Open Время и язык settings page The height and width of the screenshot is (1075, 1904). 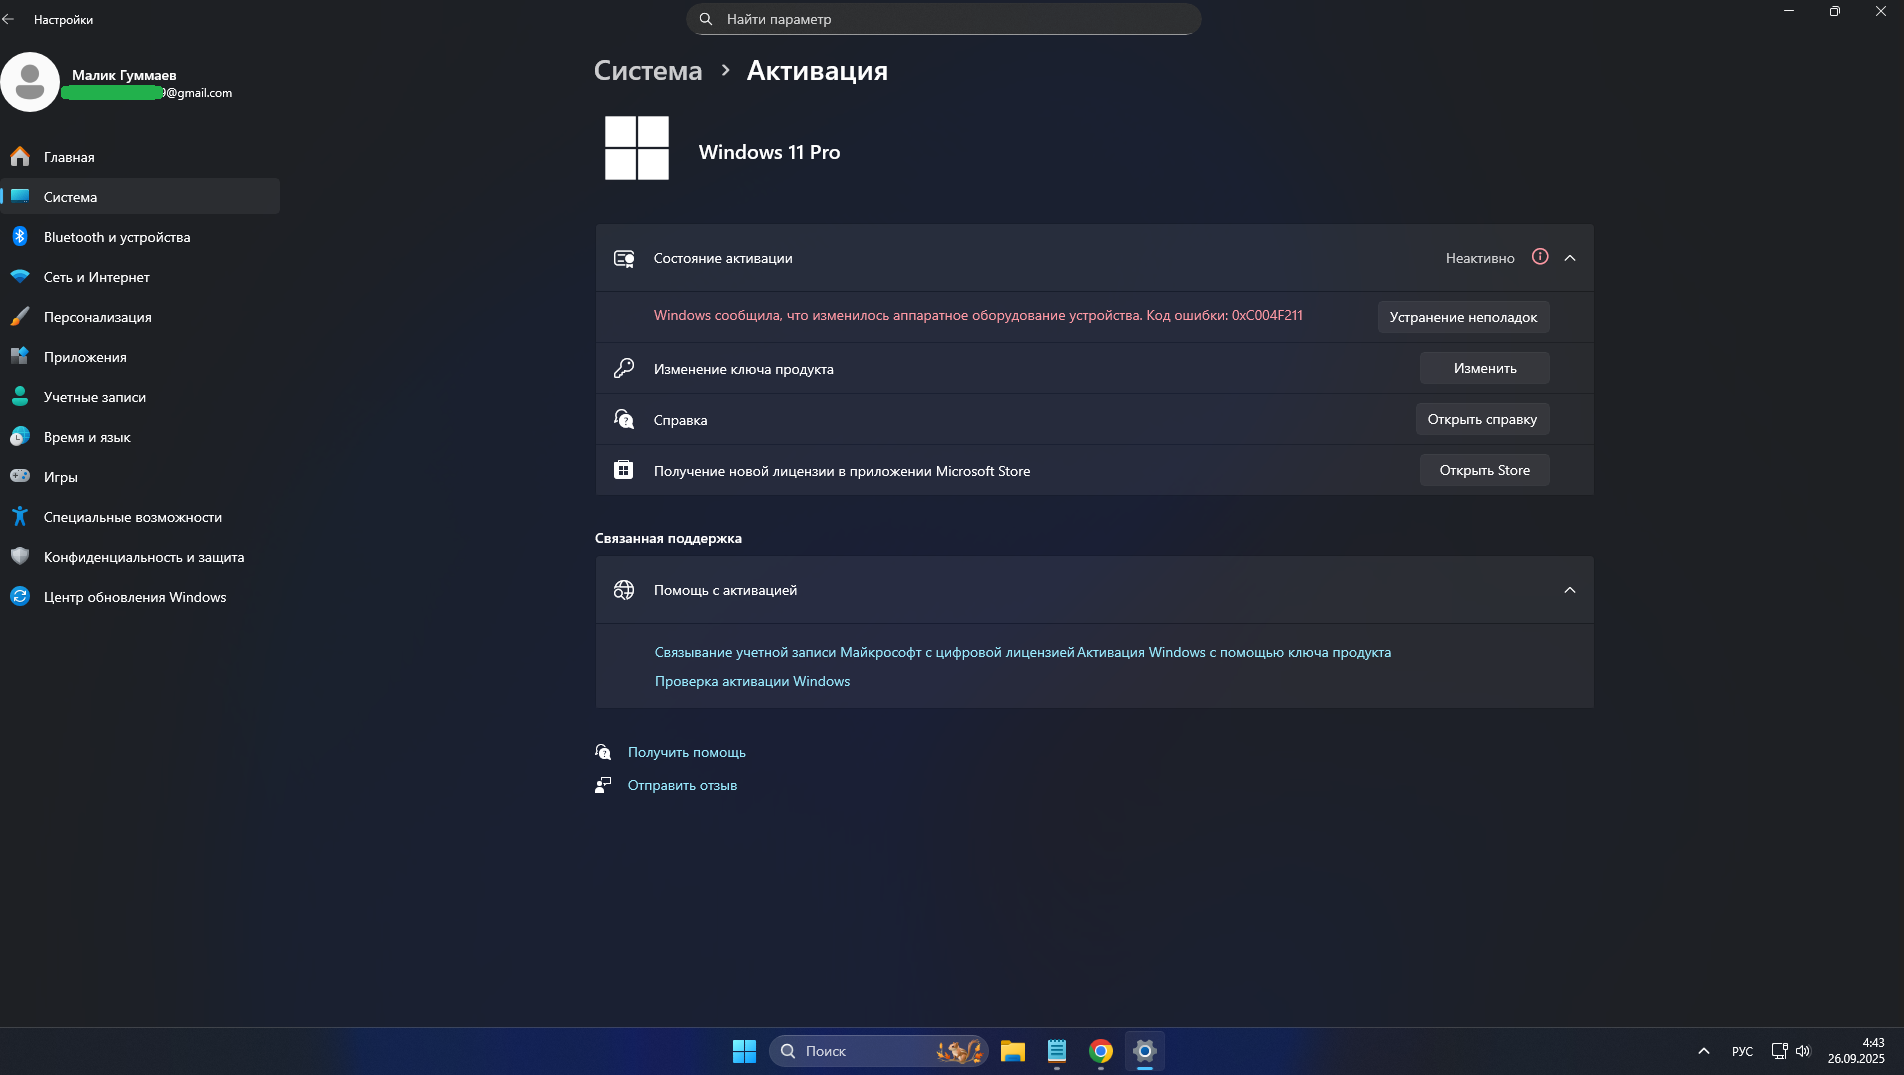140,437
